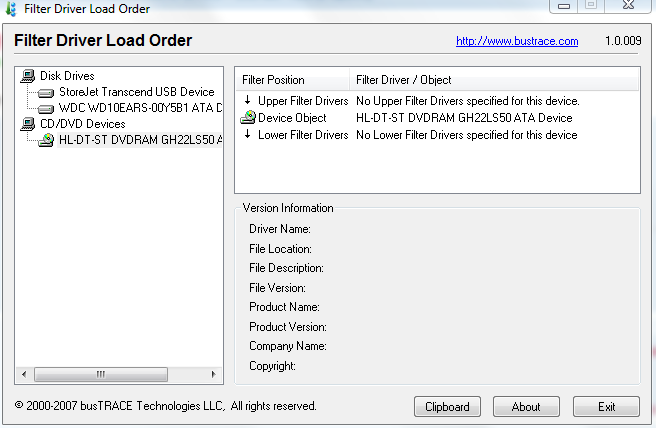
Task: Select the Device Object row
Action: coord(437,118)
